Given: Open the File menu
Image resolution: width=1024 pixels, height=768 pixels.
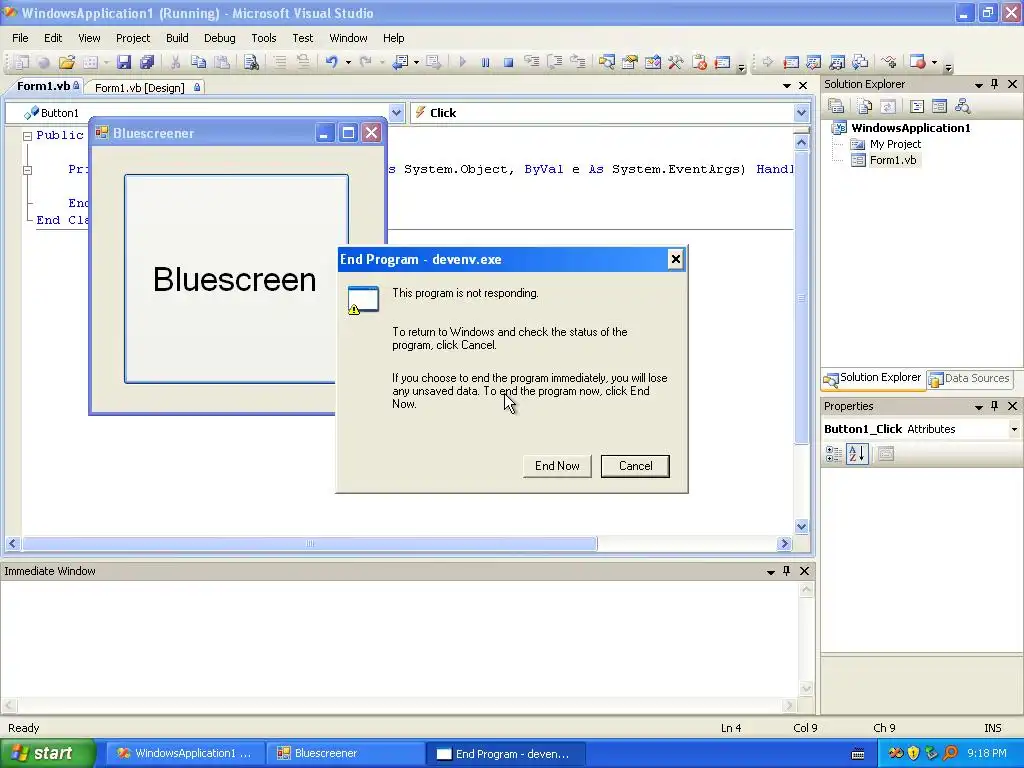Looking at the screenshot, I should point(20,38).
